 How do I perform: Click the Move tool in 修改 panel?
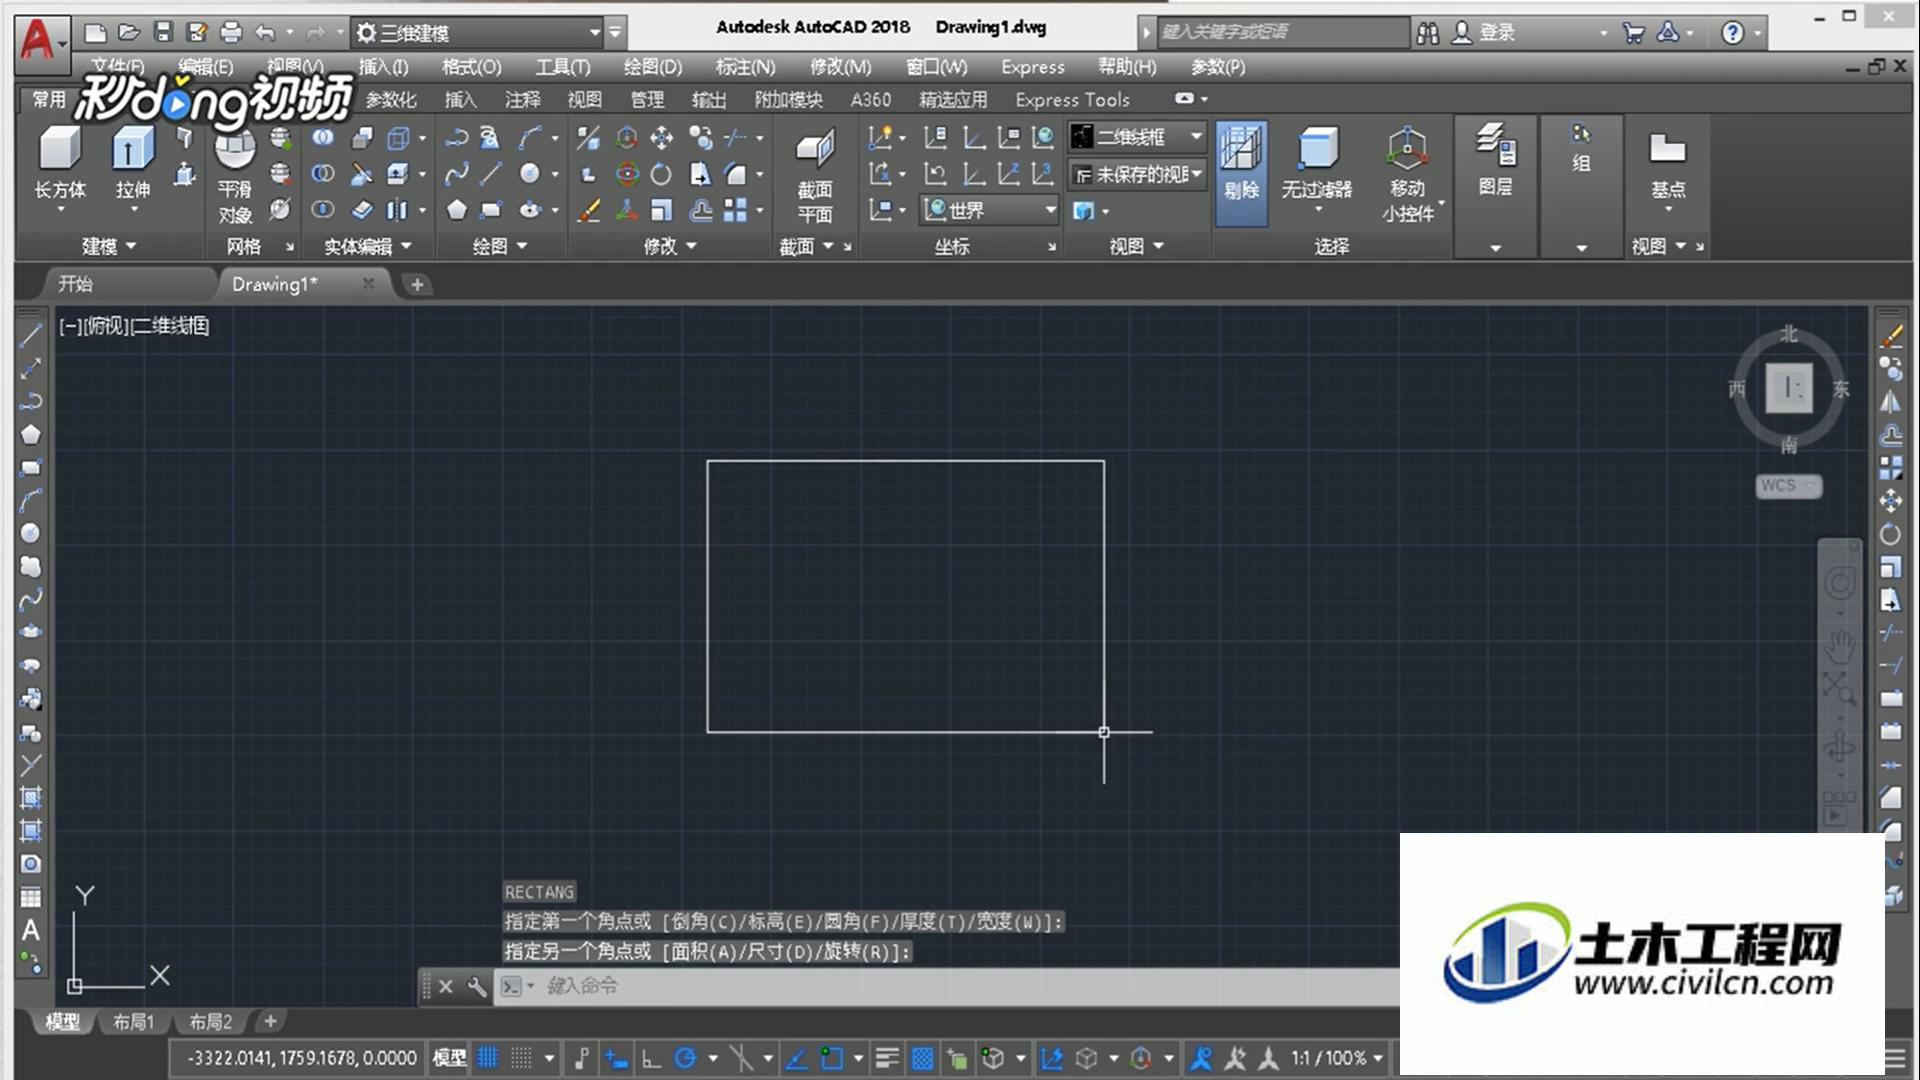click(x=661, y=137)
